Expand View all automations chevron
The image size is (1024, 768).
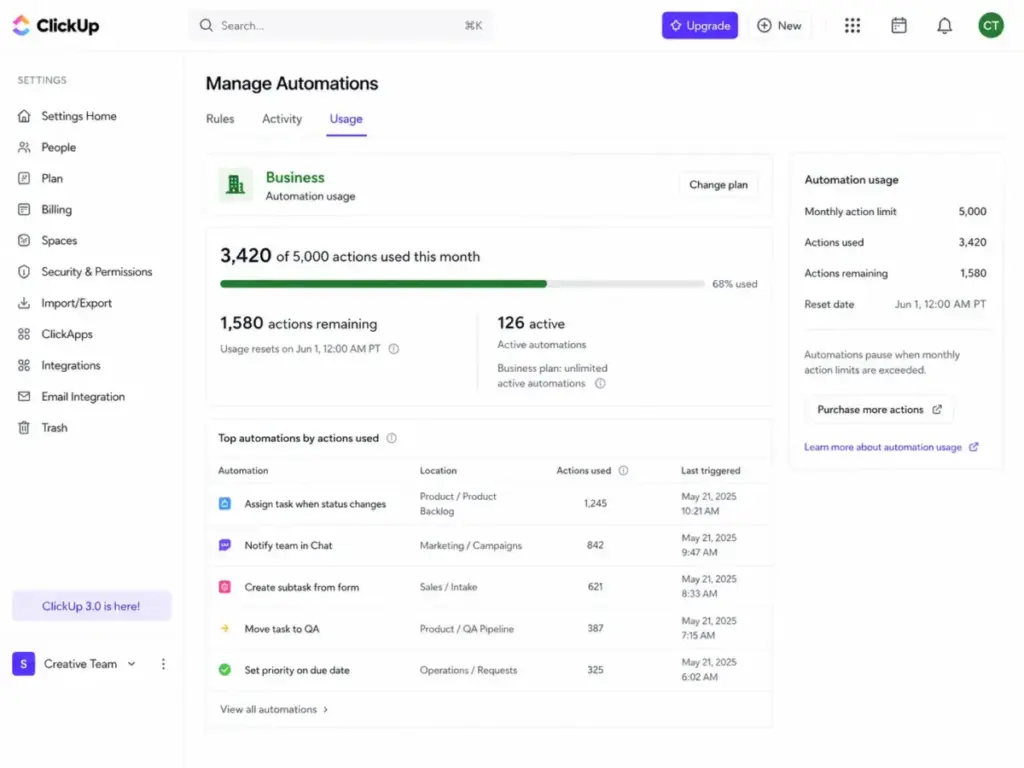pos(326,709)
